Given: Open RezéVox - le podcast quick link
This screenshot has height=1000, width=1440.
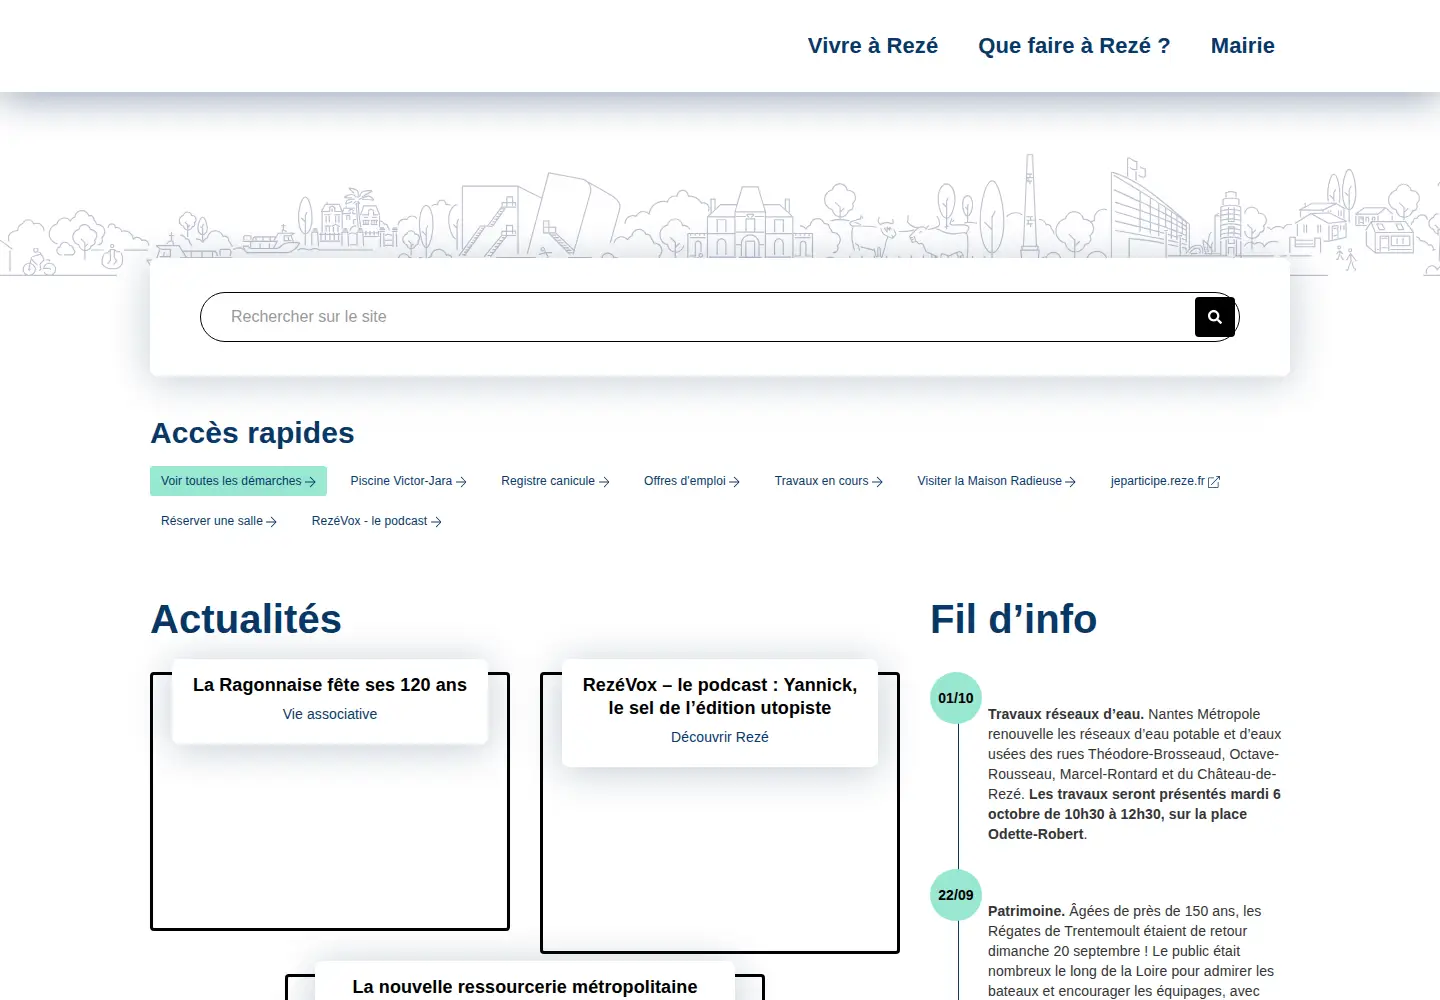Looking at the screenshot, I should pos(376,521).
